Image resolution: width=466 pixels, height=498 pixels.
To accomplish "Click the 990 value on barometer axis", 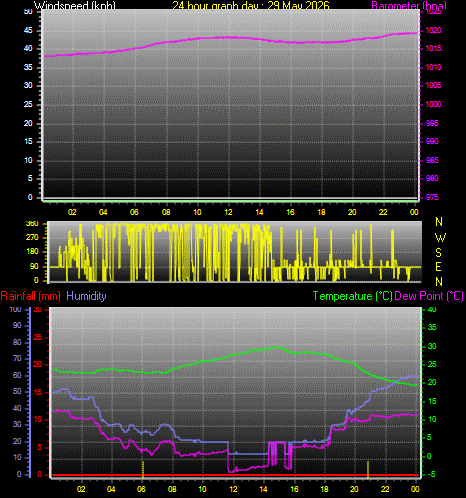I will [432, 141].
